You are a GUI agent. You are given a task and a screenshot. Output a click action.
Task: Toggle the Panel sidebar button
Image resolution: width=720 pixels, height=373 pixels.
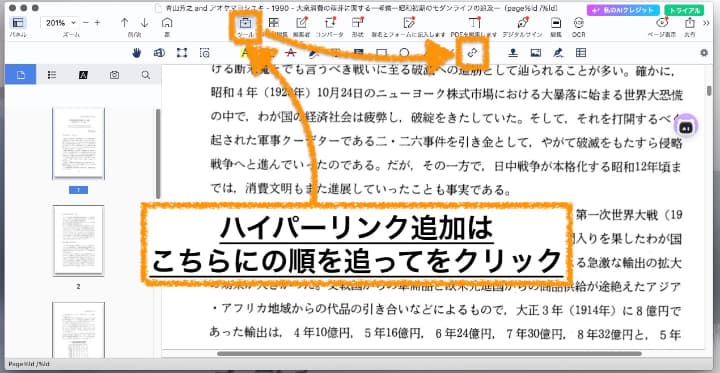pos(18,23)
